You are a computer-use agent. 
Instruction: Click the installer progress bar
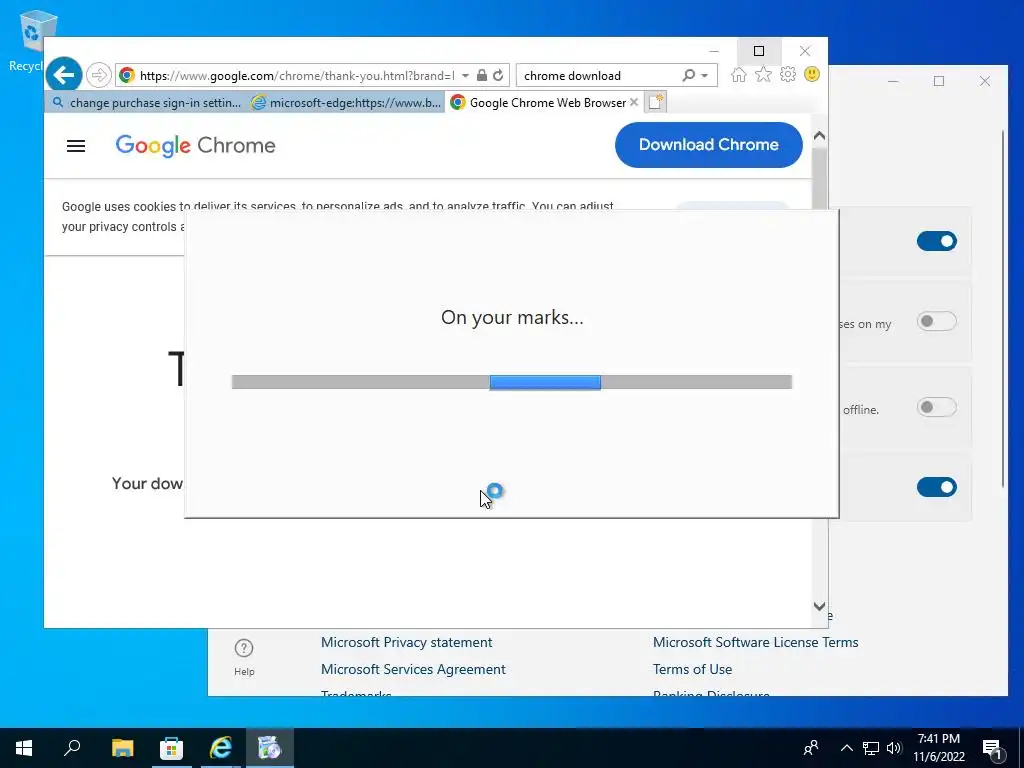(512, 382)
